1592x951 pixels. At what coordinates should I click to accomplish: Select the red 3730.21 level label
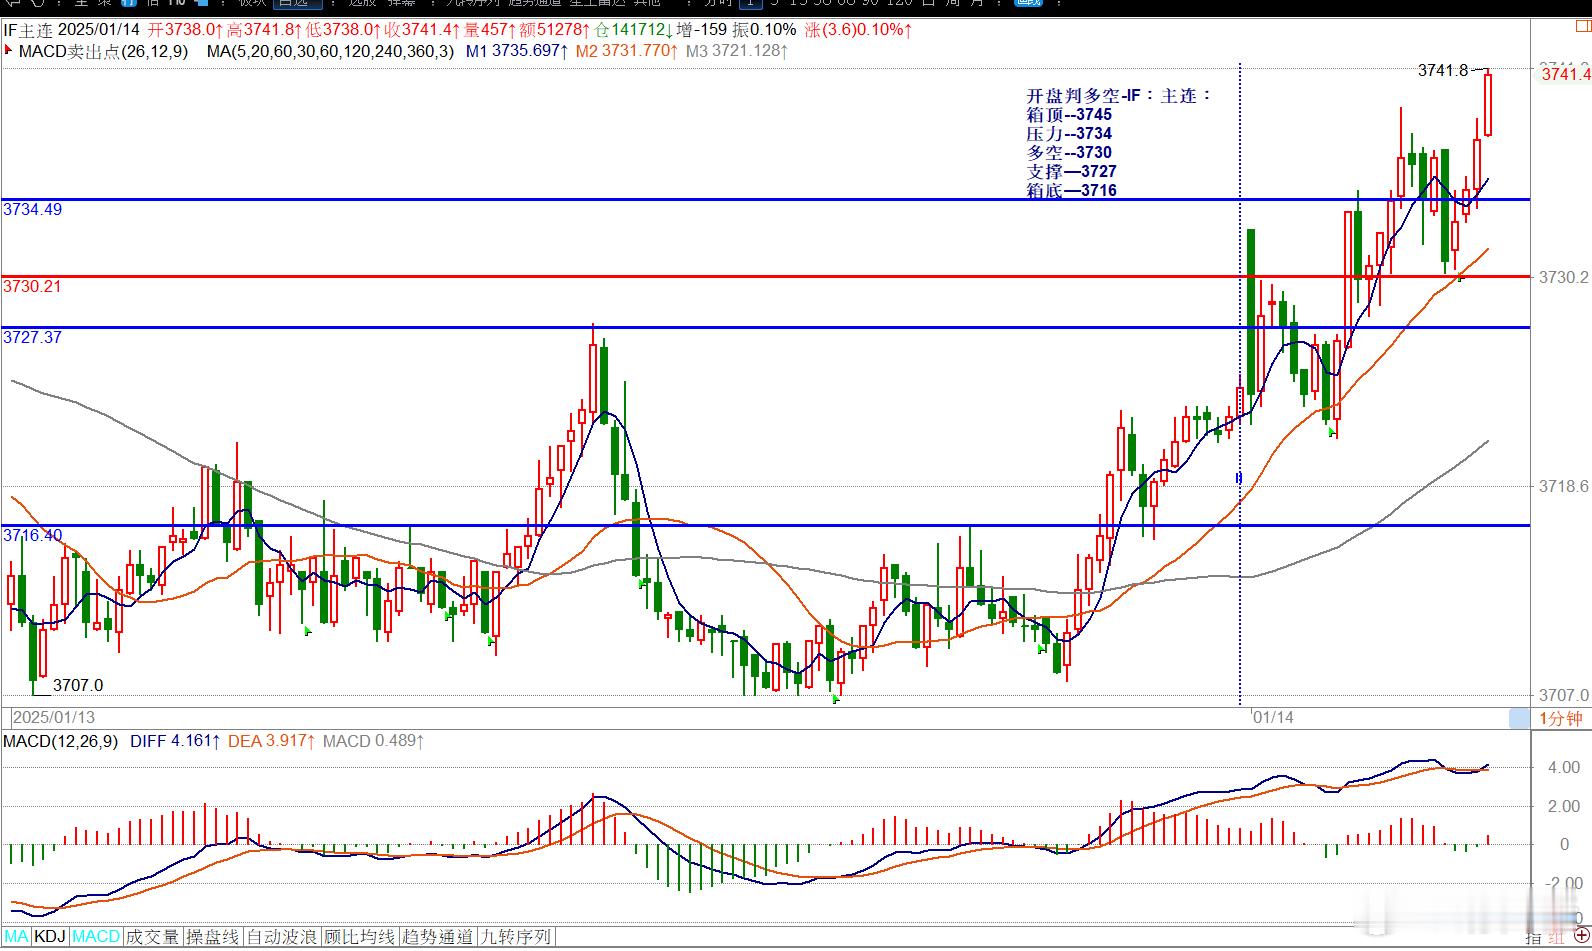pos(32,286)
